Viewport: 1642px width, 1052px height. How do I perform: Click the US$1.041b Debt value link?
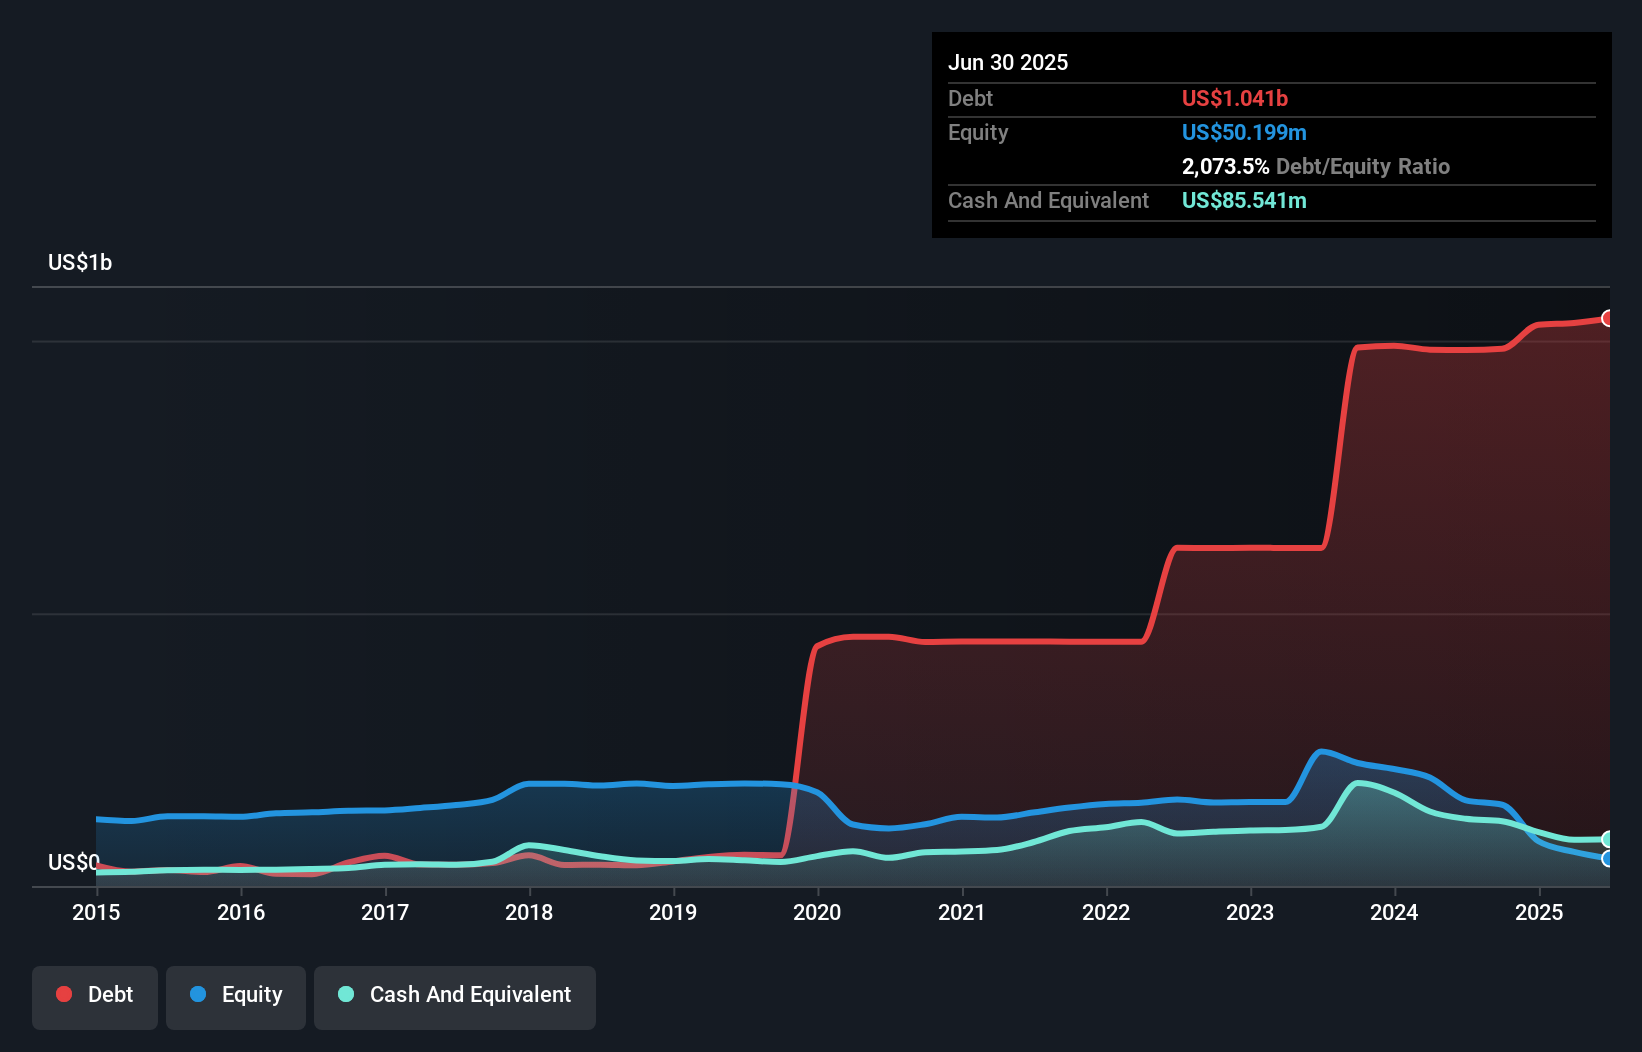[1235, 98]
